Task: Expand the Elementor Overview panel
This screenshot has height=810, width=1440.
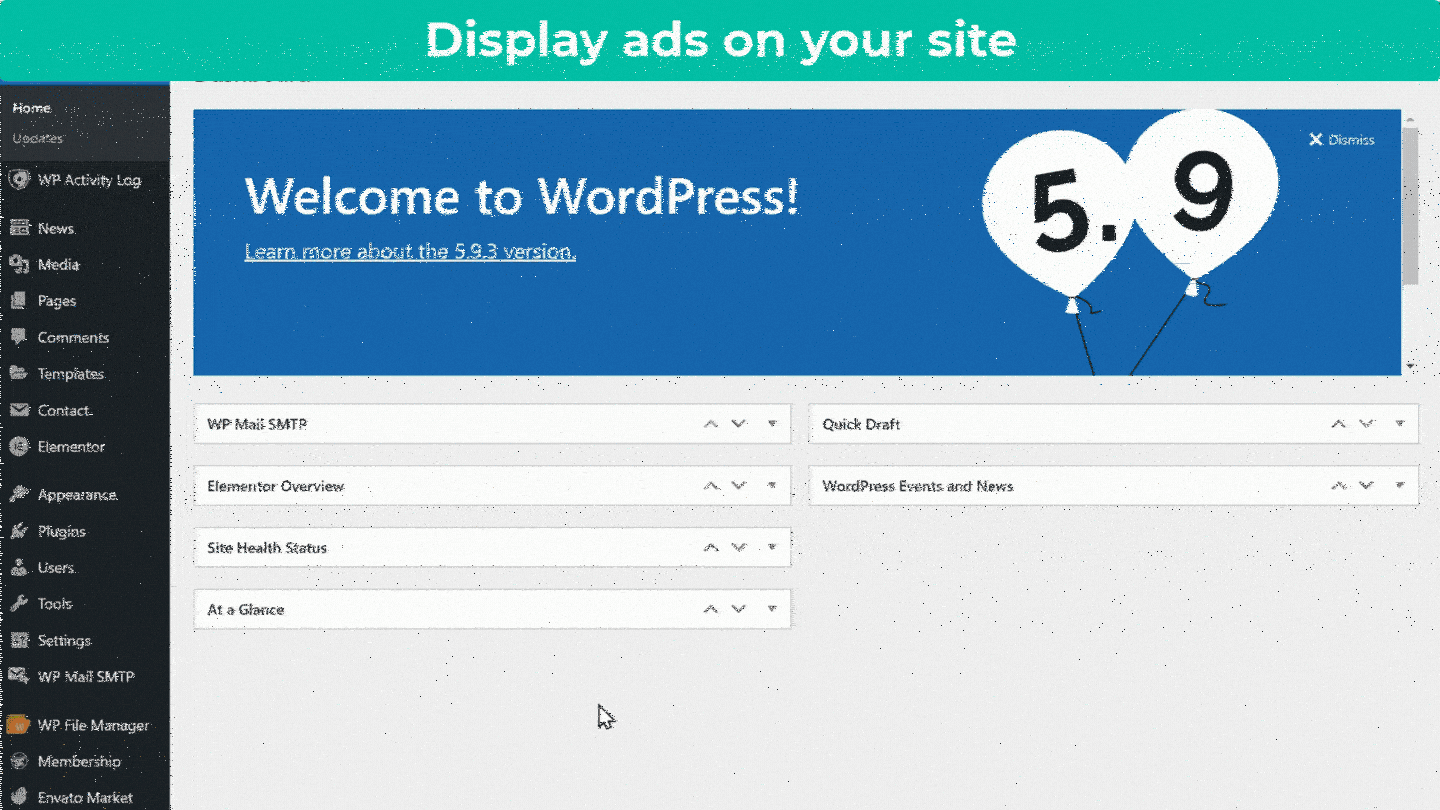Action: point(772,486)
